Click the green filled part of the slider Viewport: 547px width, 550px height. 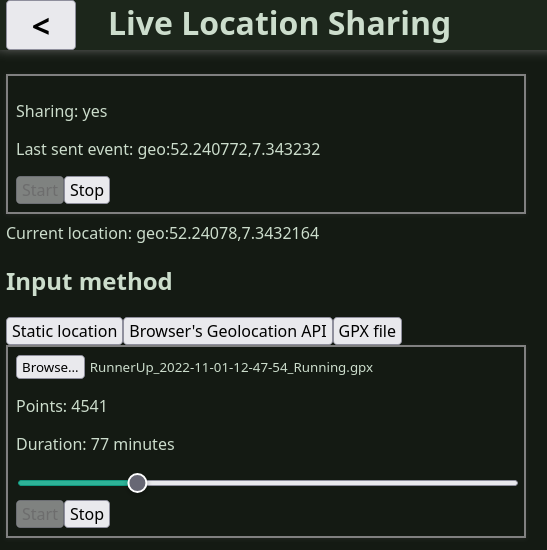click(73, 483)
